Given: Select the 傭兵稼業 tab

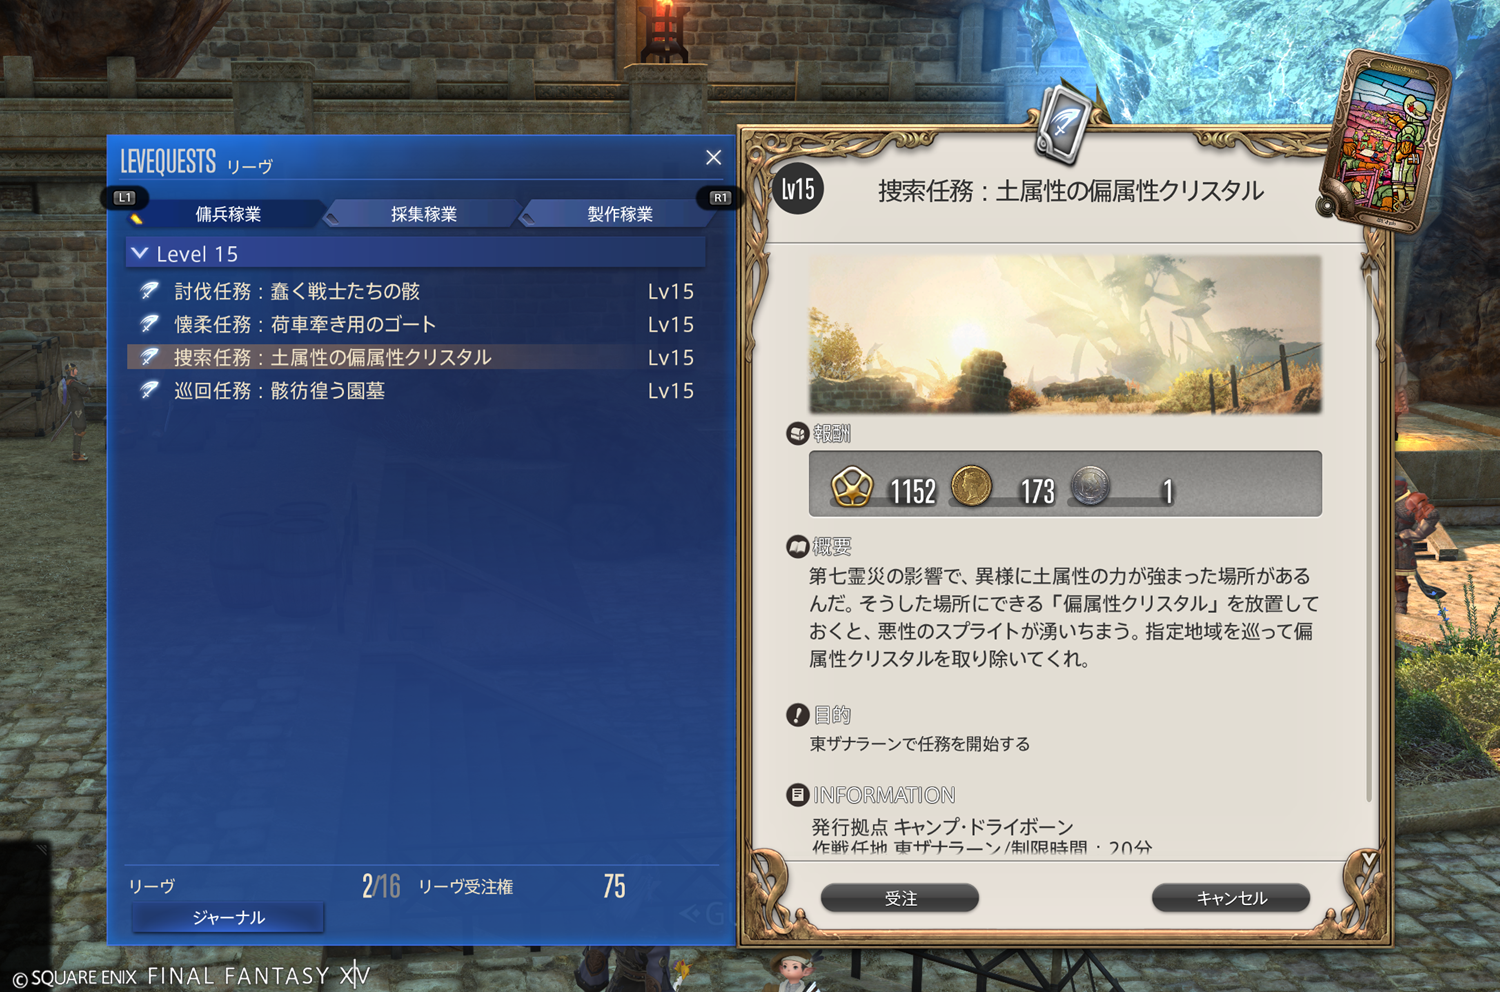Looking at the screenshot, I should [x=228, y=213].
